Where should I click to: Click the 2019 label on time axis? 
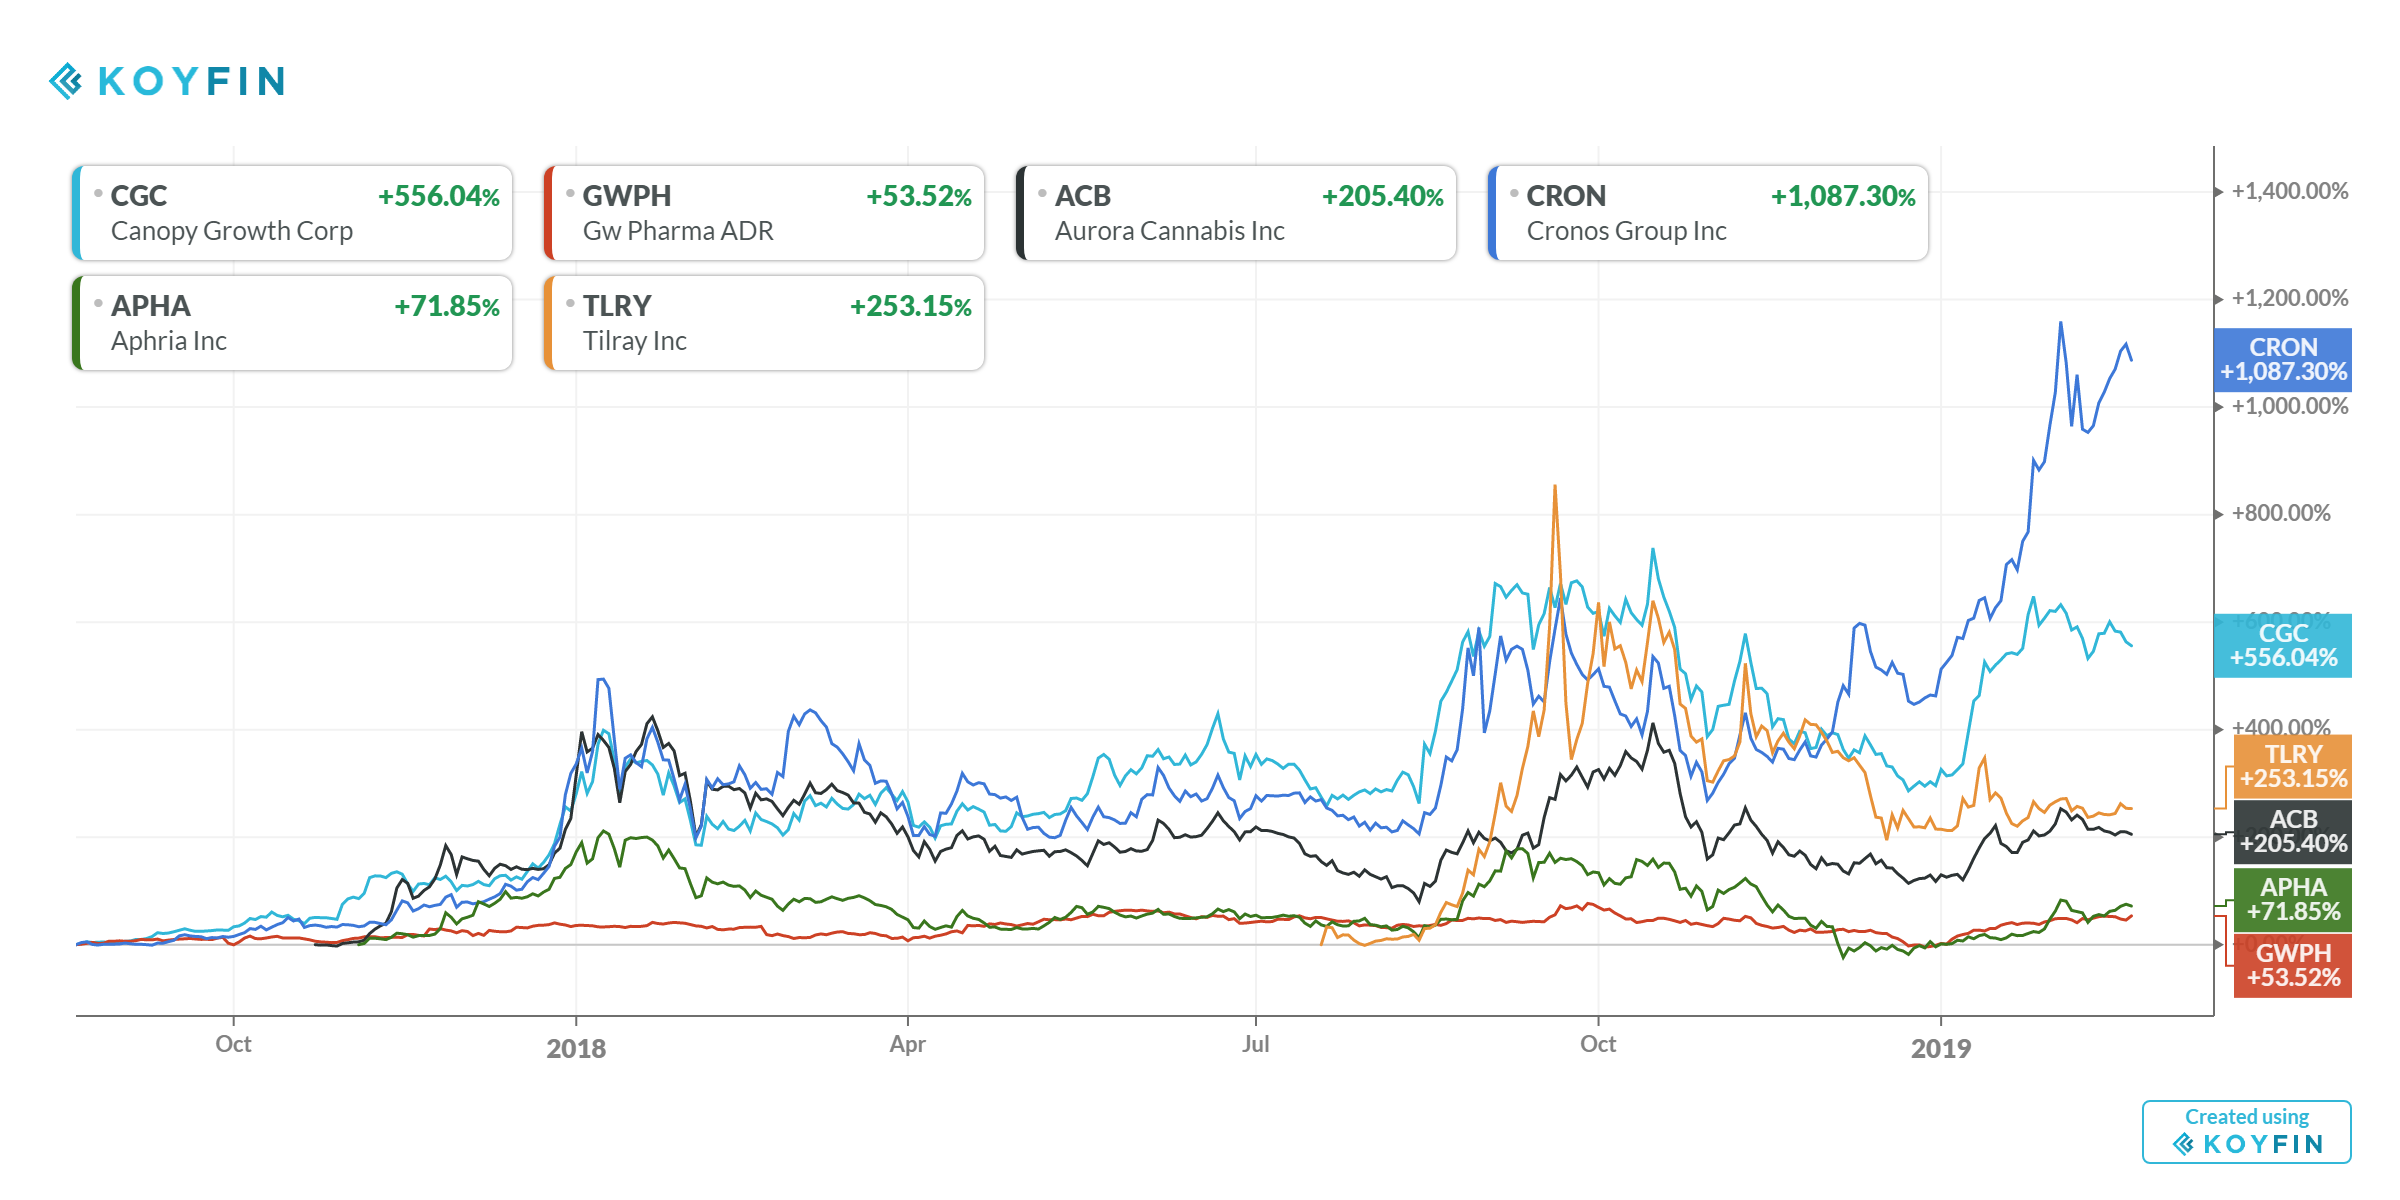click(x=1941, y=1048)
